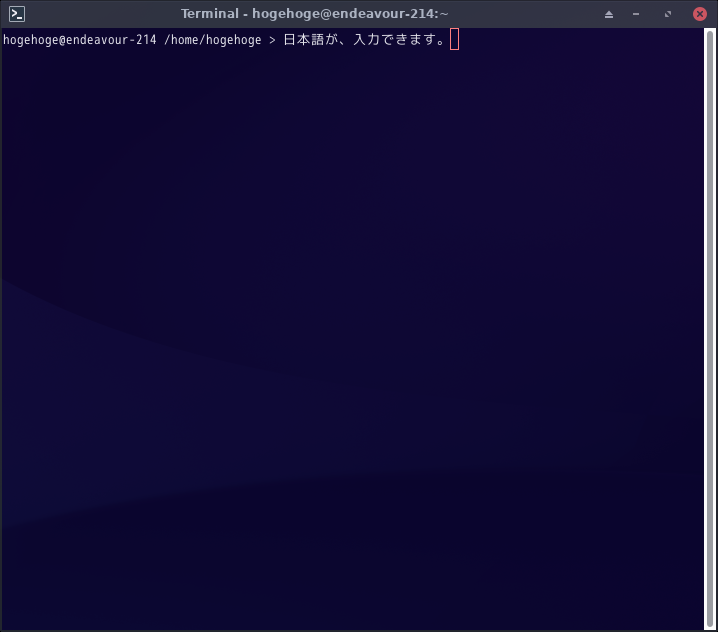Open the terminal window menu icon
Viewport: 718px width, 632px height.
(17, 14)
